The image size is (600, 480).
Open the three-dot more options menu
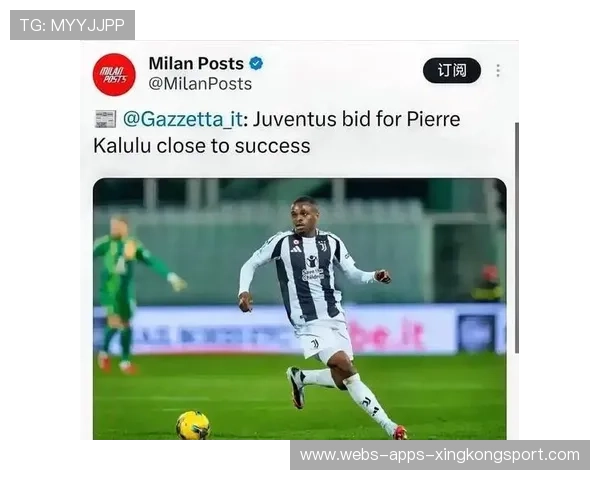click(x=498, y=70)
